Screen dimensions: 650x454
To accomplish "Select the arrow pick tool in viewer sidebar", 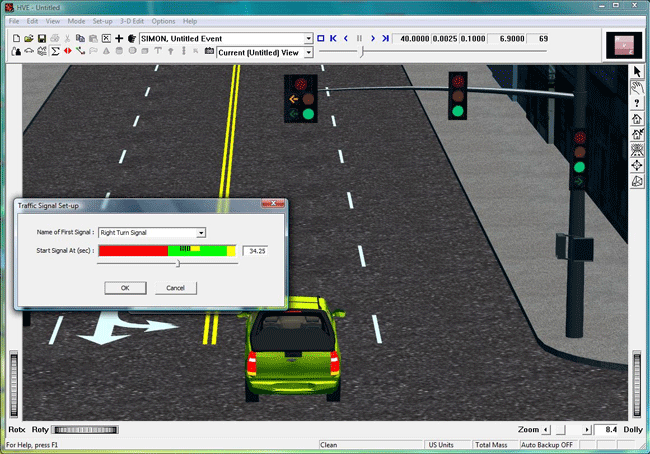I will tap(637, 72).
